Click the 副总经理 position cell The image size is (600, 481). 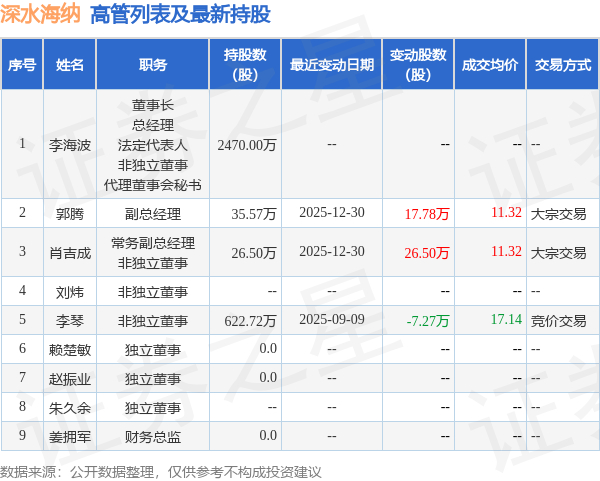[x=153, y=214]
